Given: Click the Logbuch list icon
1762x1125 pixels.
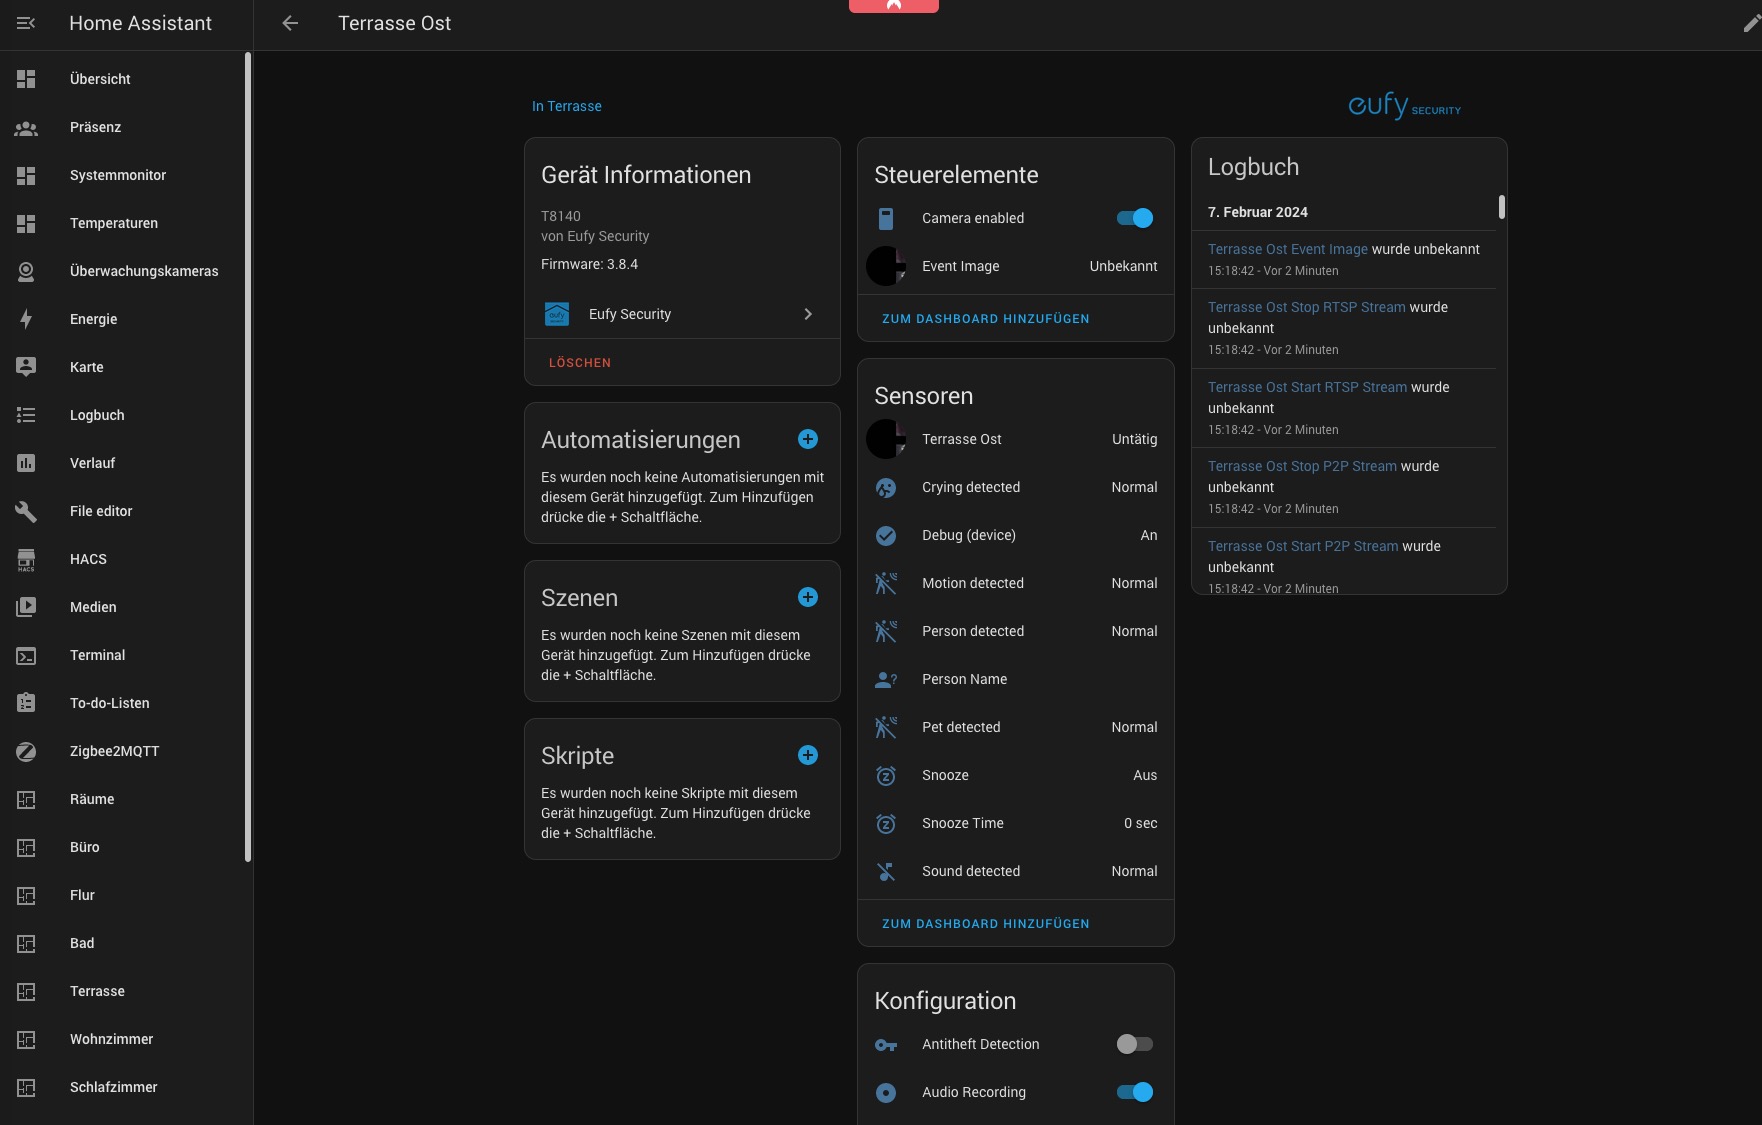Looking at the screenshot, I should point(26,415).
